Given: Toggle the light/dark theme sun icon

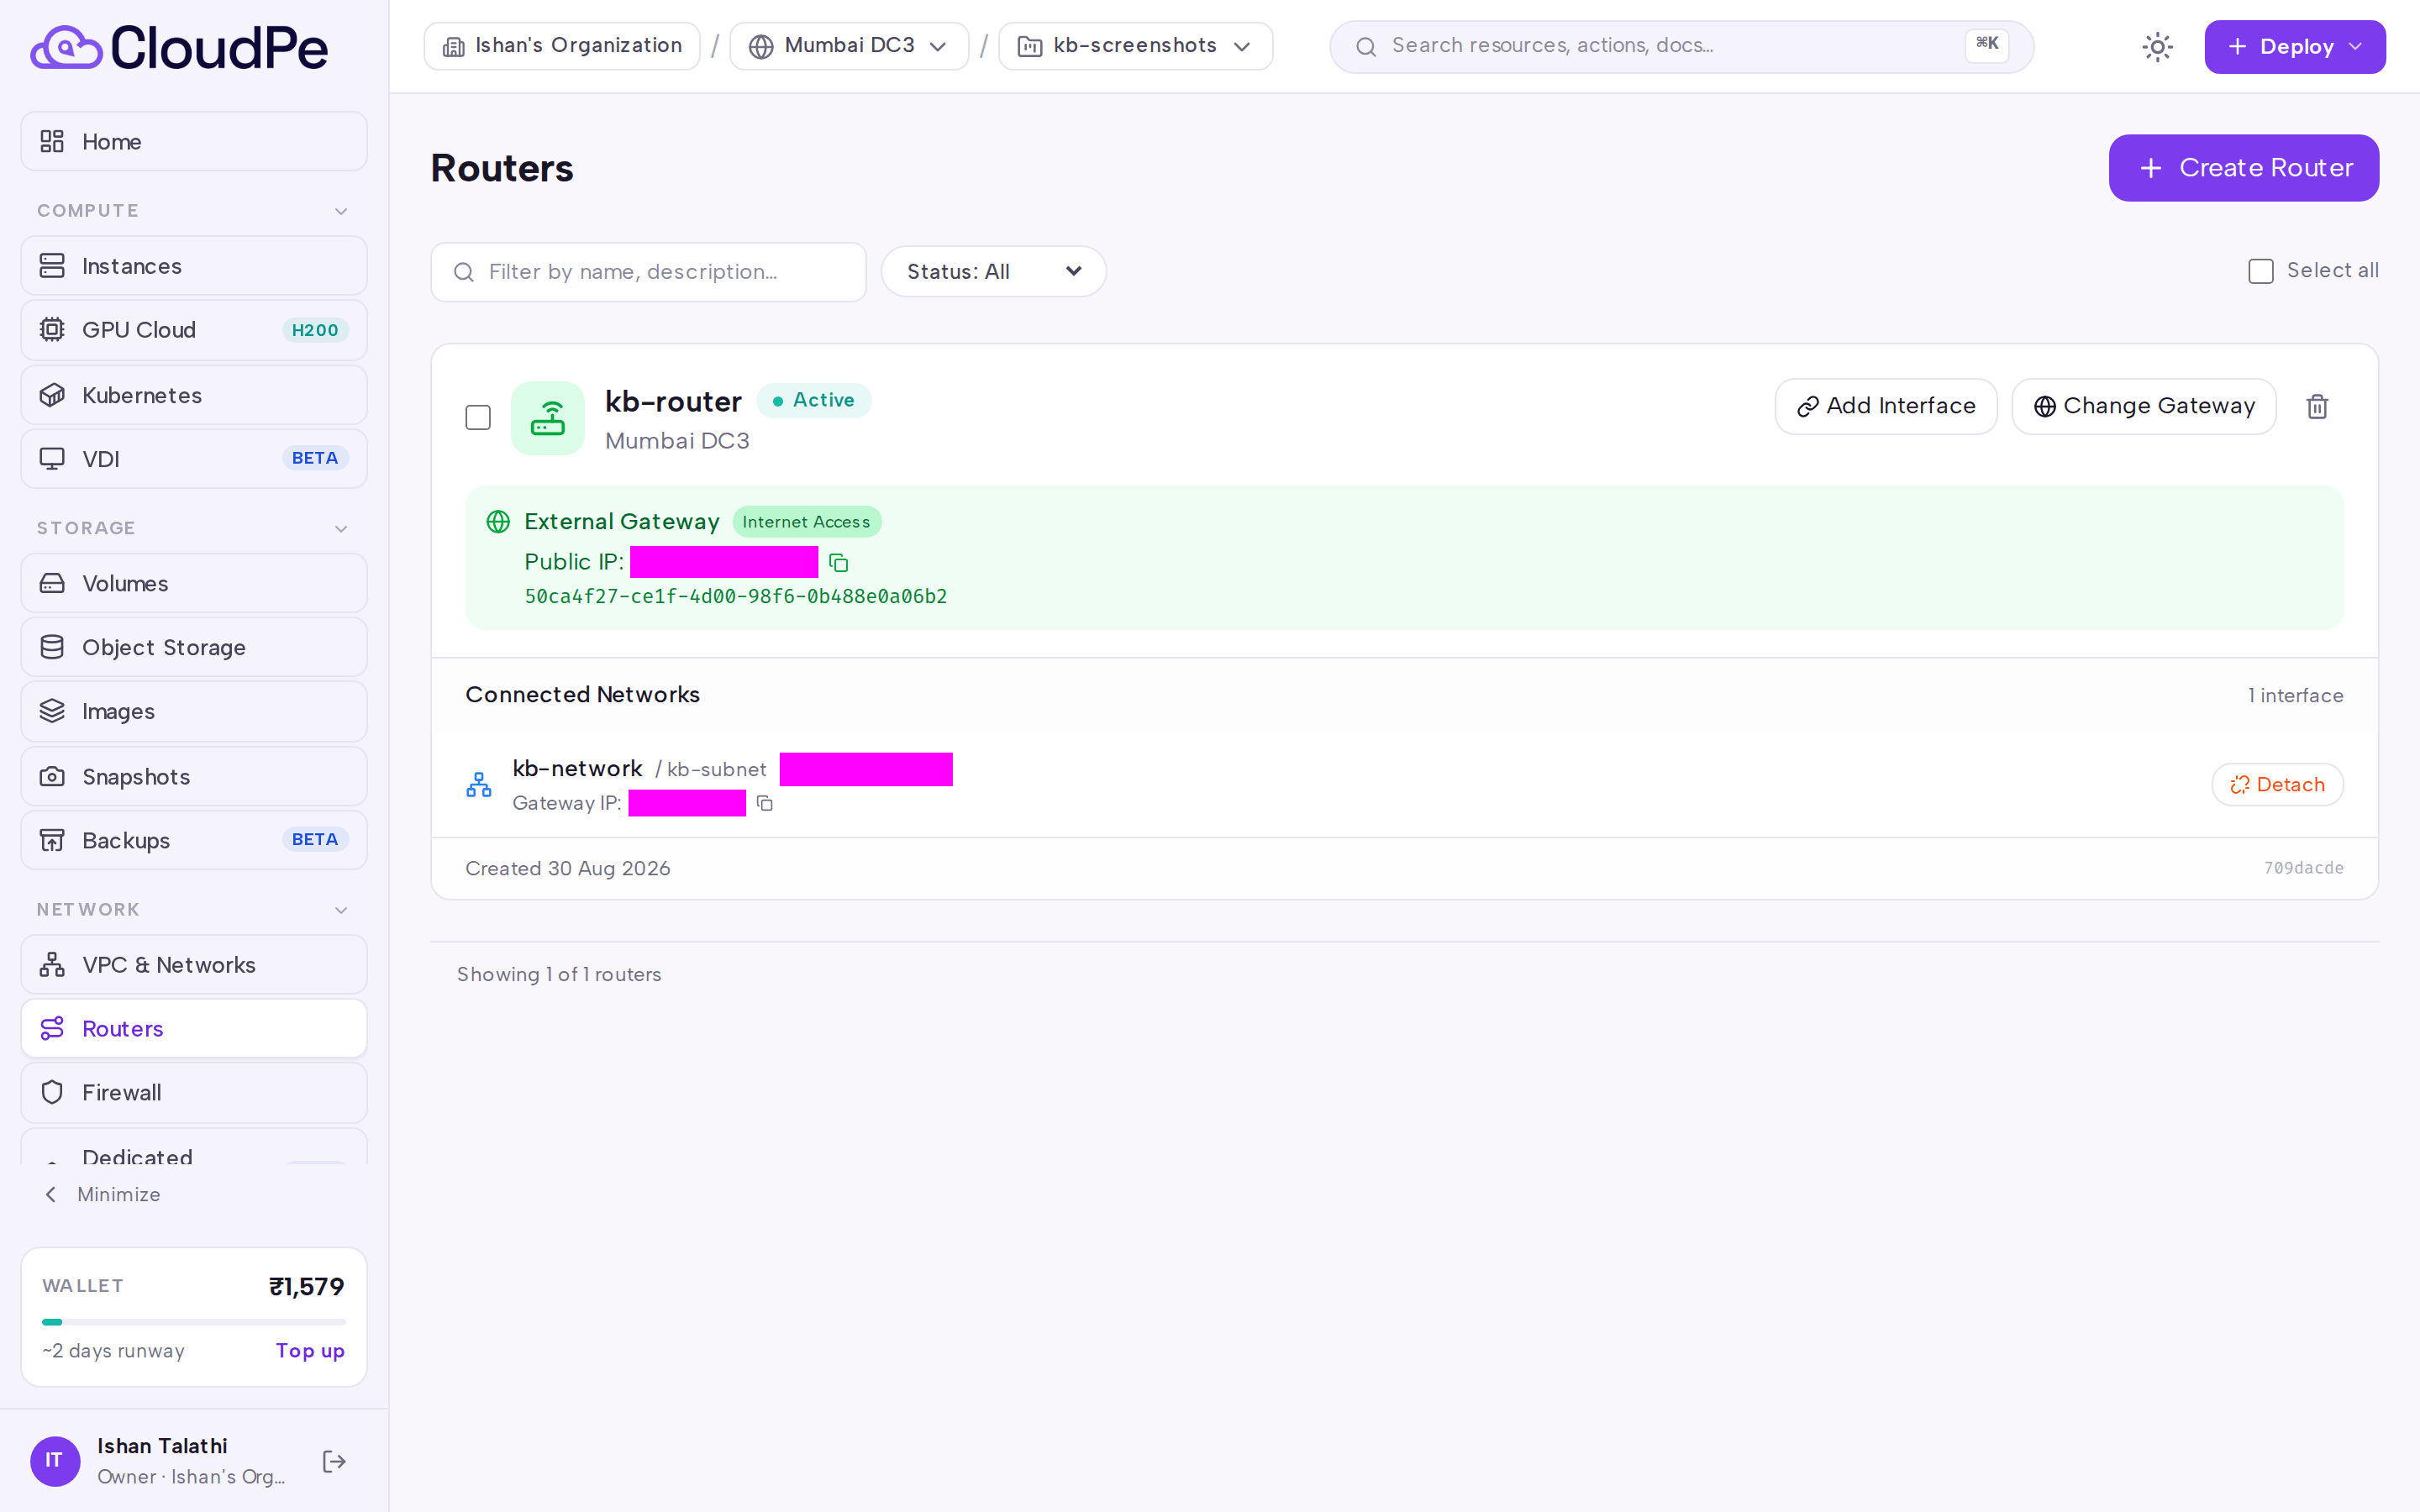Looking at the screenshot, I should [2157, 47].
